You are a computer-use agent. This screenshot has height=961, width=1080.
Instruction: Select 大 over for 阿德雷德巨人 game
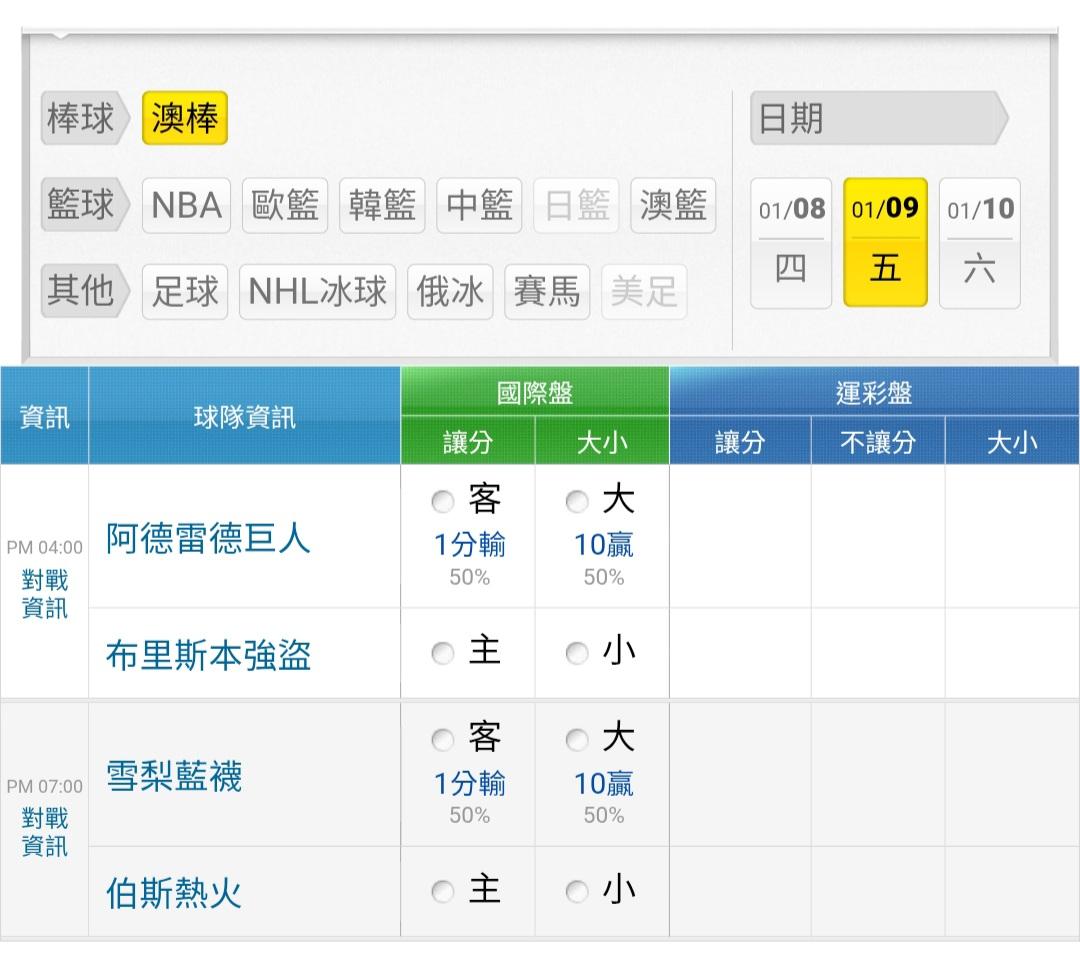click(x=577, y=502)
